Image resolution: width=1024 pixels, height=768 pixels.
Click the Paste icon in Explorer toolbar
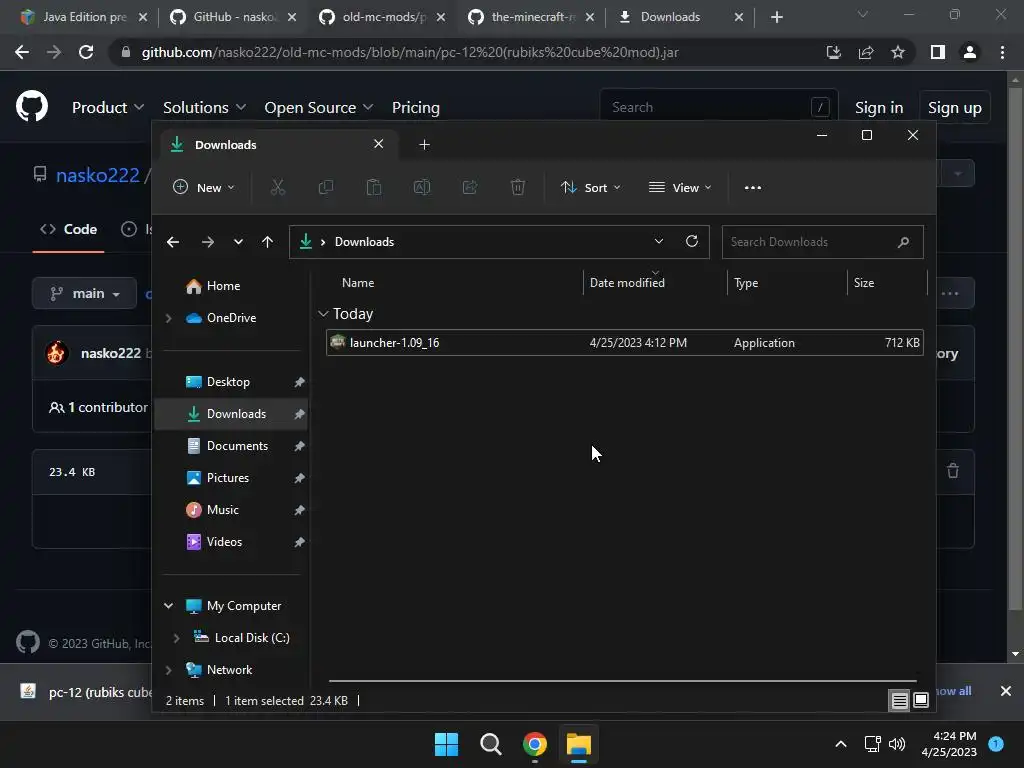(x=374, y=187)
